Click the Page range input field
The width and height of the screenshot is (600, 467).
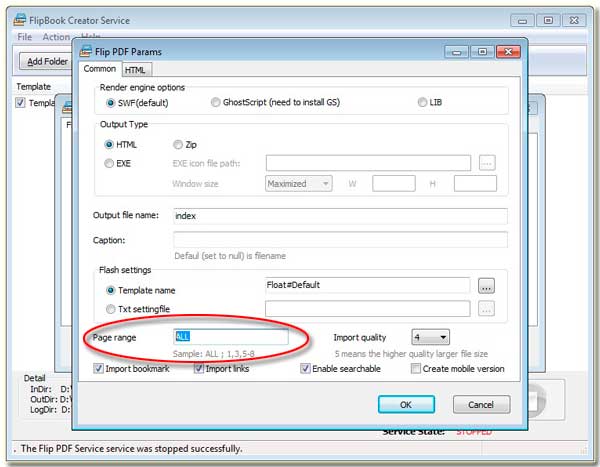click(231, 337)
